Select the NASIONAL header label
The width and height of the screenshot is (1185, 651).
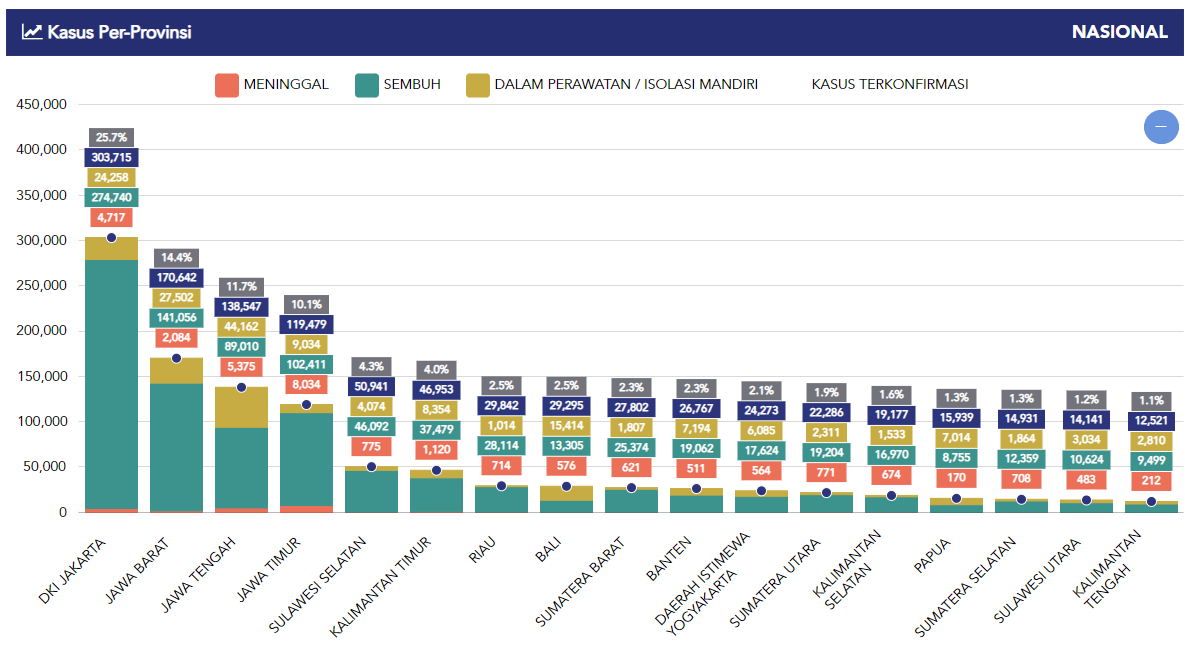tap(1119, 32)
